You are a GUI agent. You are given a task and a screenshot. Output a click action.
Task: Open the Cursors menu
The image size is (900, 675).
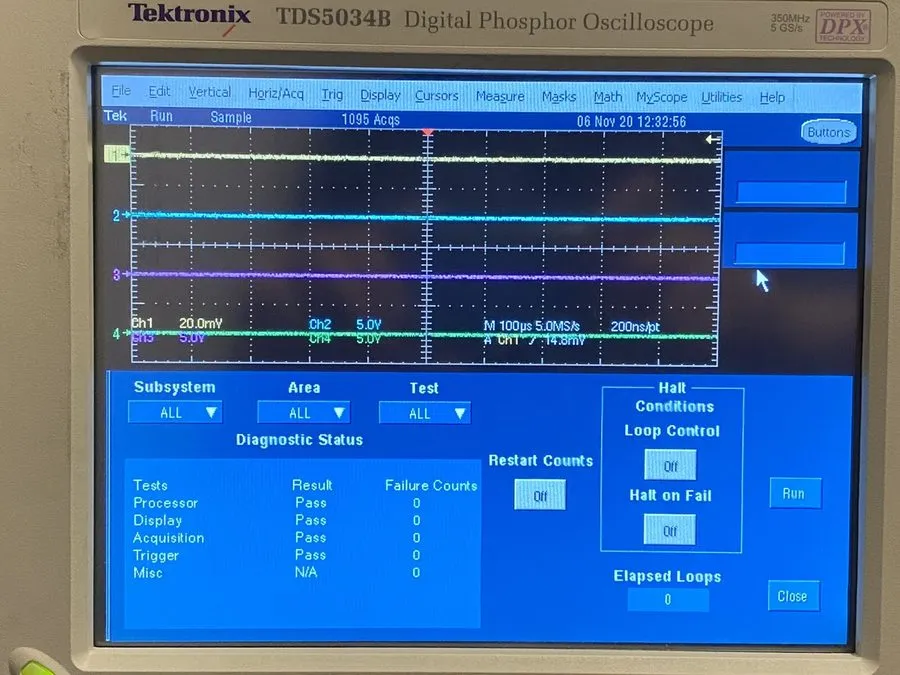point(437,96)
